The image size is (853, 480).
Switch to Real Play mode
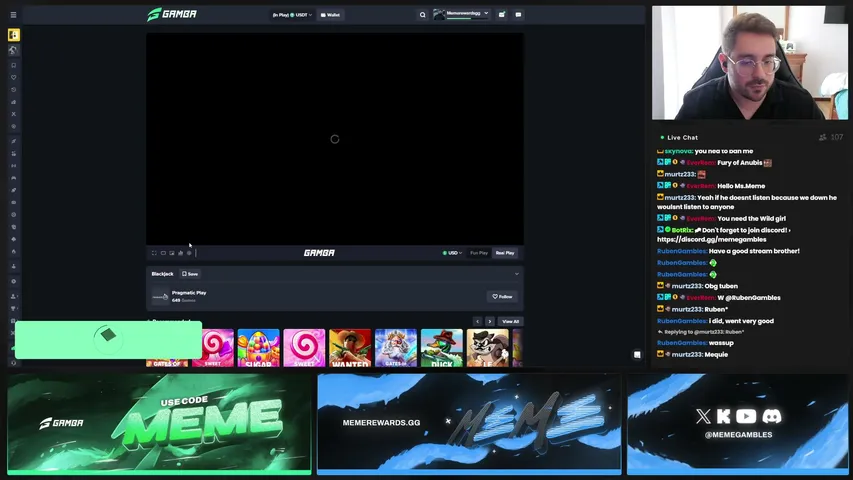point(505,253)
